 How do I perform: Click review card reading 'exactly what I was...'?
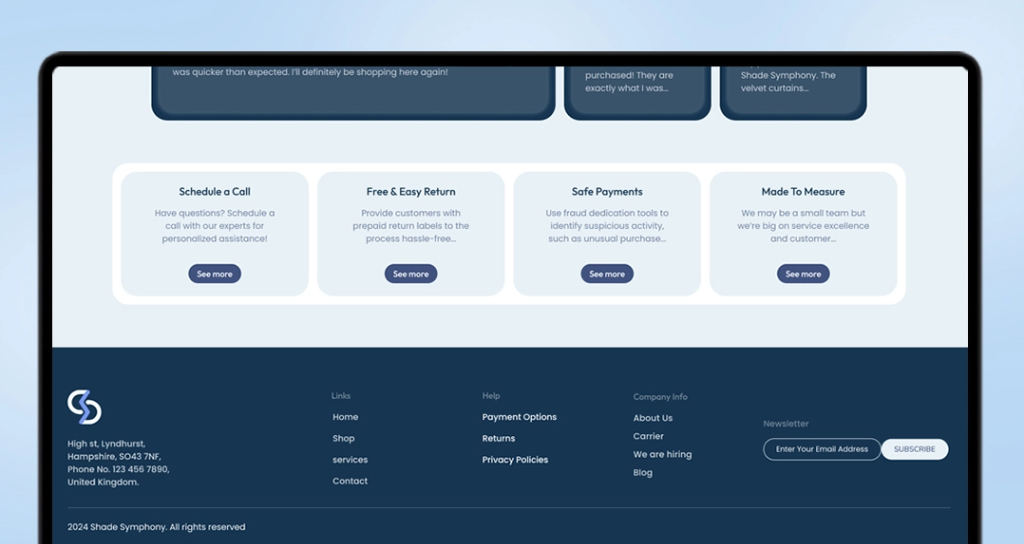point(637,93)
